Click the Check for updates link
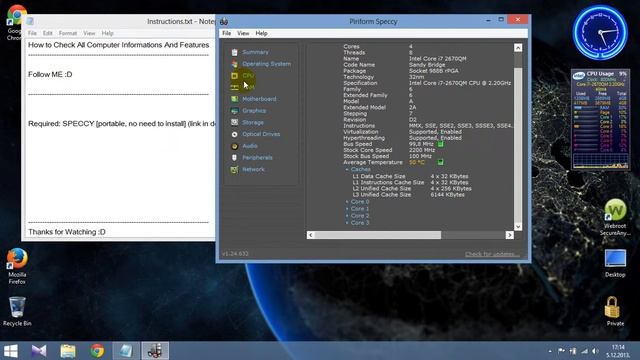640x360 pixels. pyautogui.click(x=492, y=254)
